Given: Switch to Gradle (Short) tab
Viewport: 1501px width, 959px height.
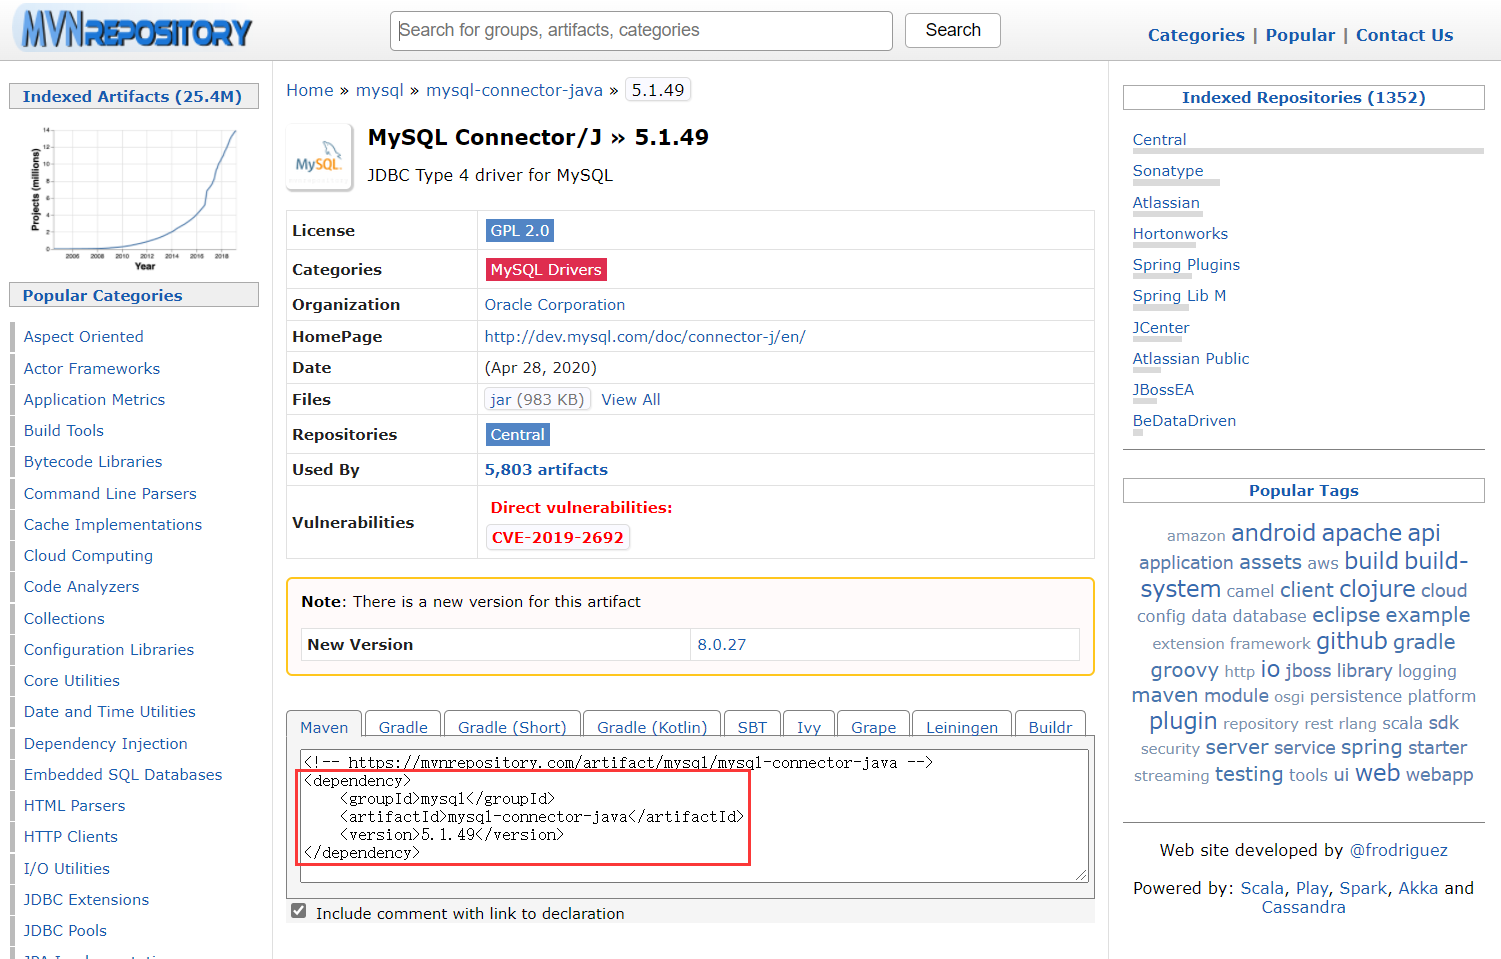Looking at the screenshot, I should point(512,727).
